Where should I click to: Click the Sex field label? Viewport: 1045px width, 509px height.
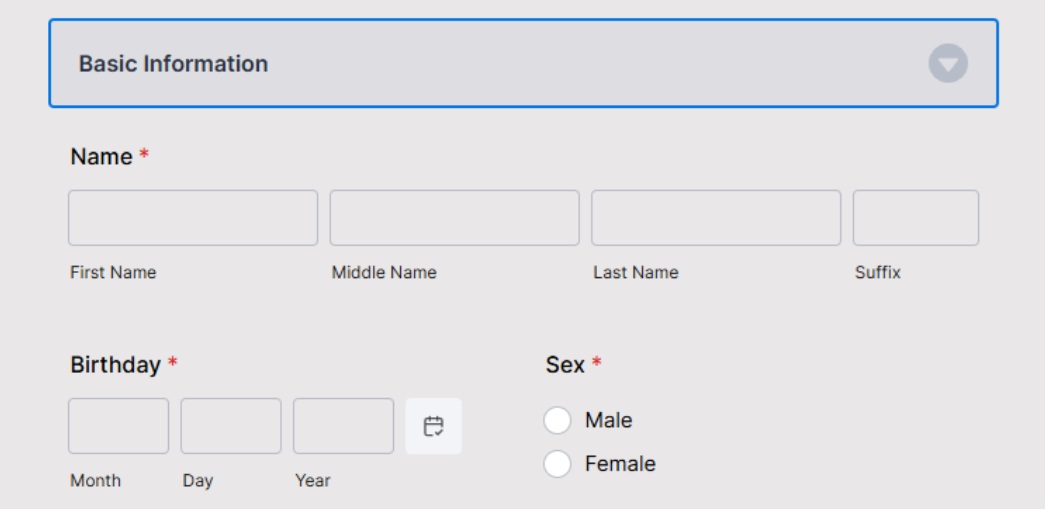coord(565,365)
